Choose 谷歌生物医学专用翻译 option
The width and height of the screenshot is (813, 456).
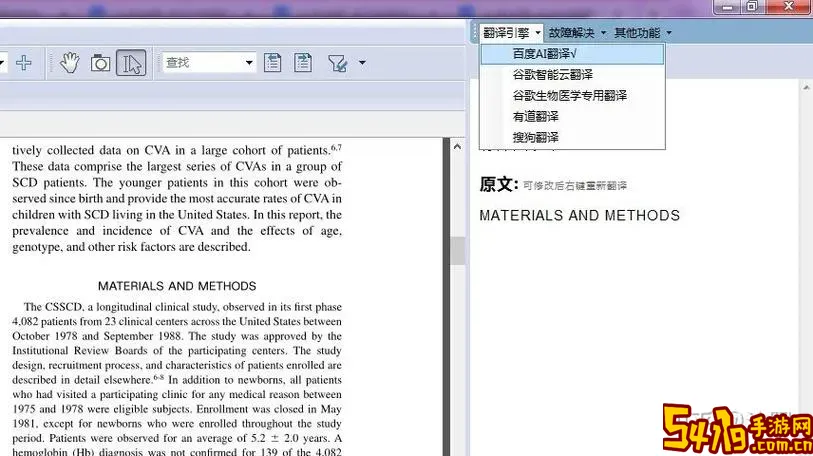(x=572, y=95)
